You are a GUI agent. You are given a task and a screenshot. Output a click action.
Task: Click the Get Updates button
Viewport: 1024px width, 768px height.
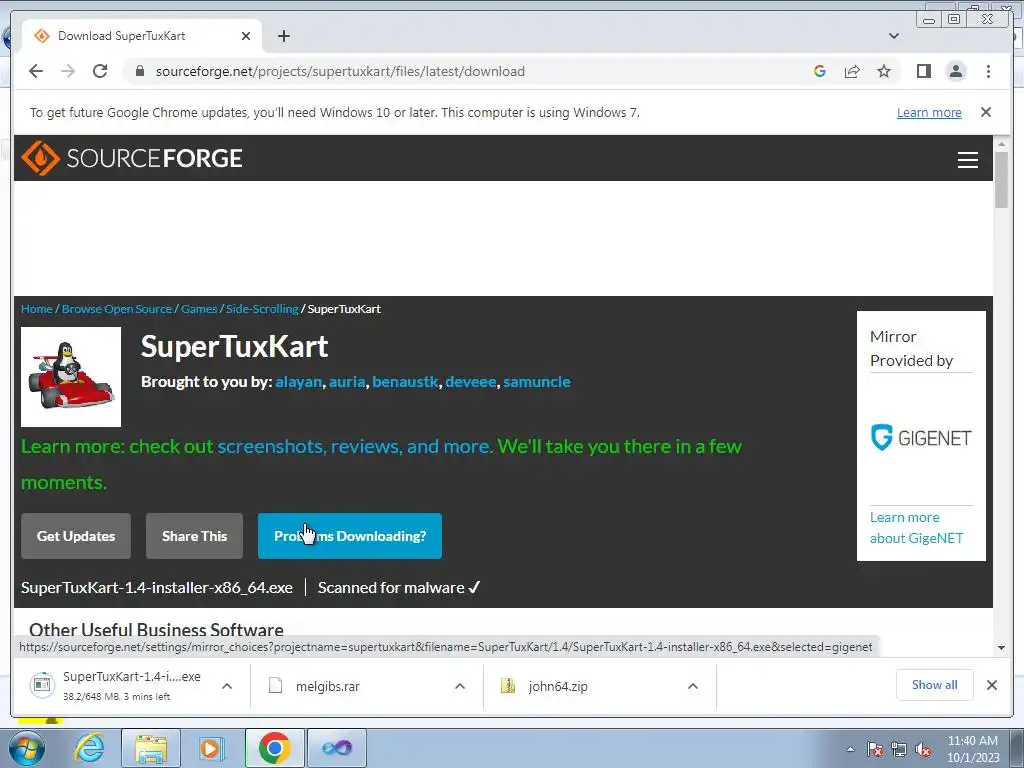click(x=76, y=536)
